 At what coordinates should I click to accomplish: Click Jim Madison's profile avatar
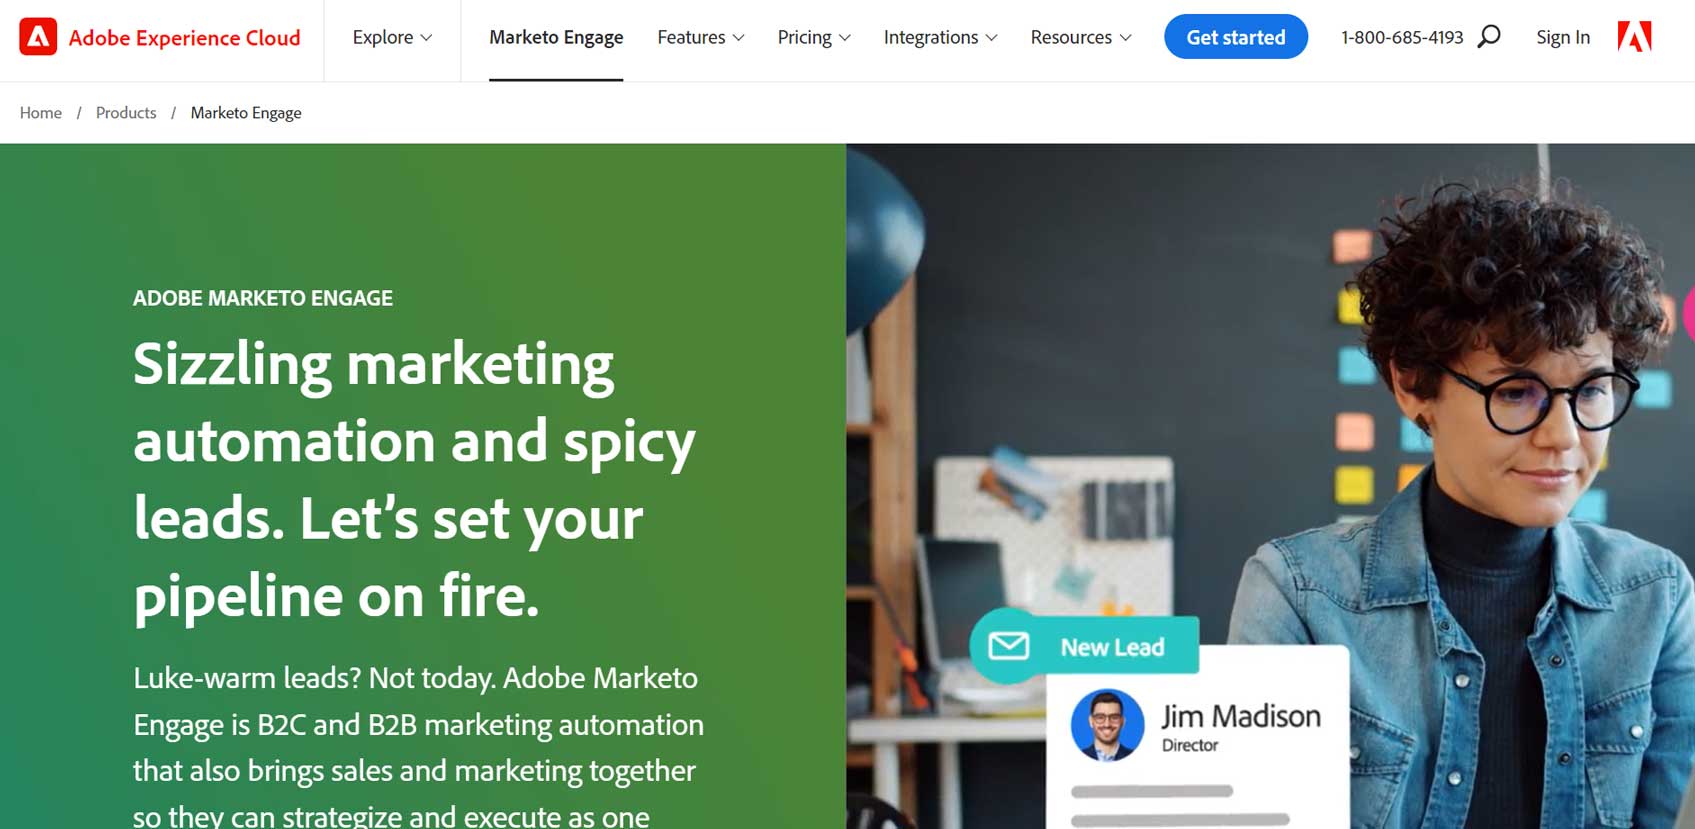pos(1107,725)
